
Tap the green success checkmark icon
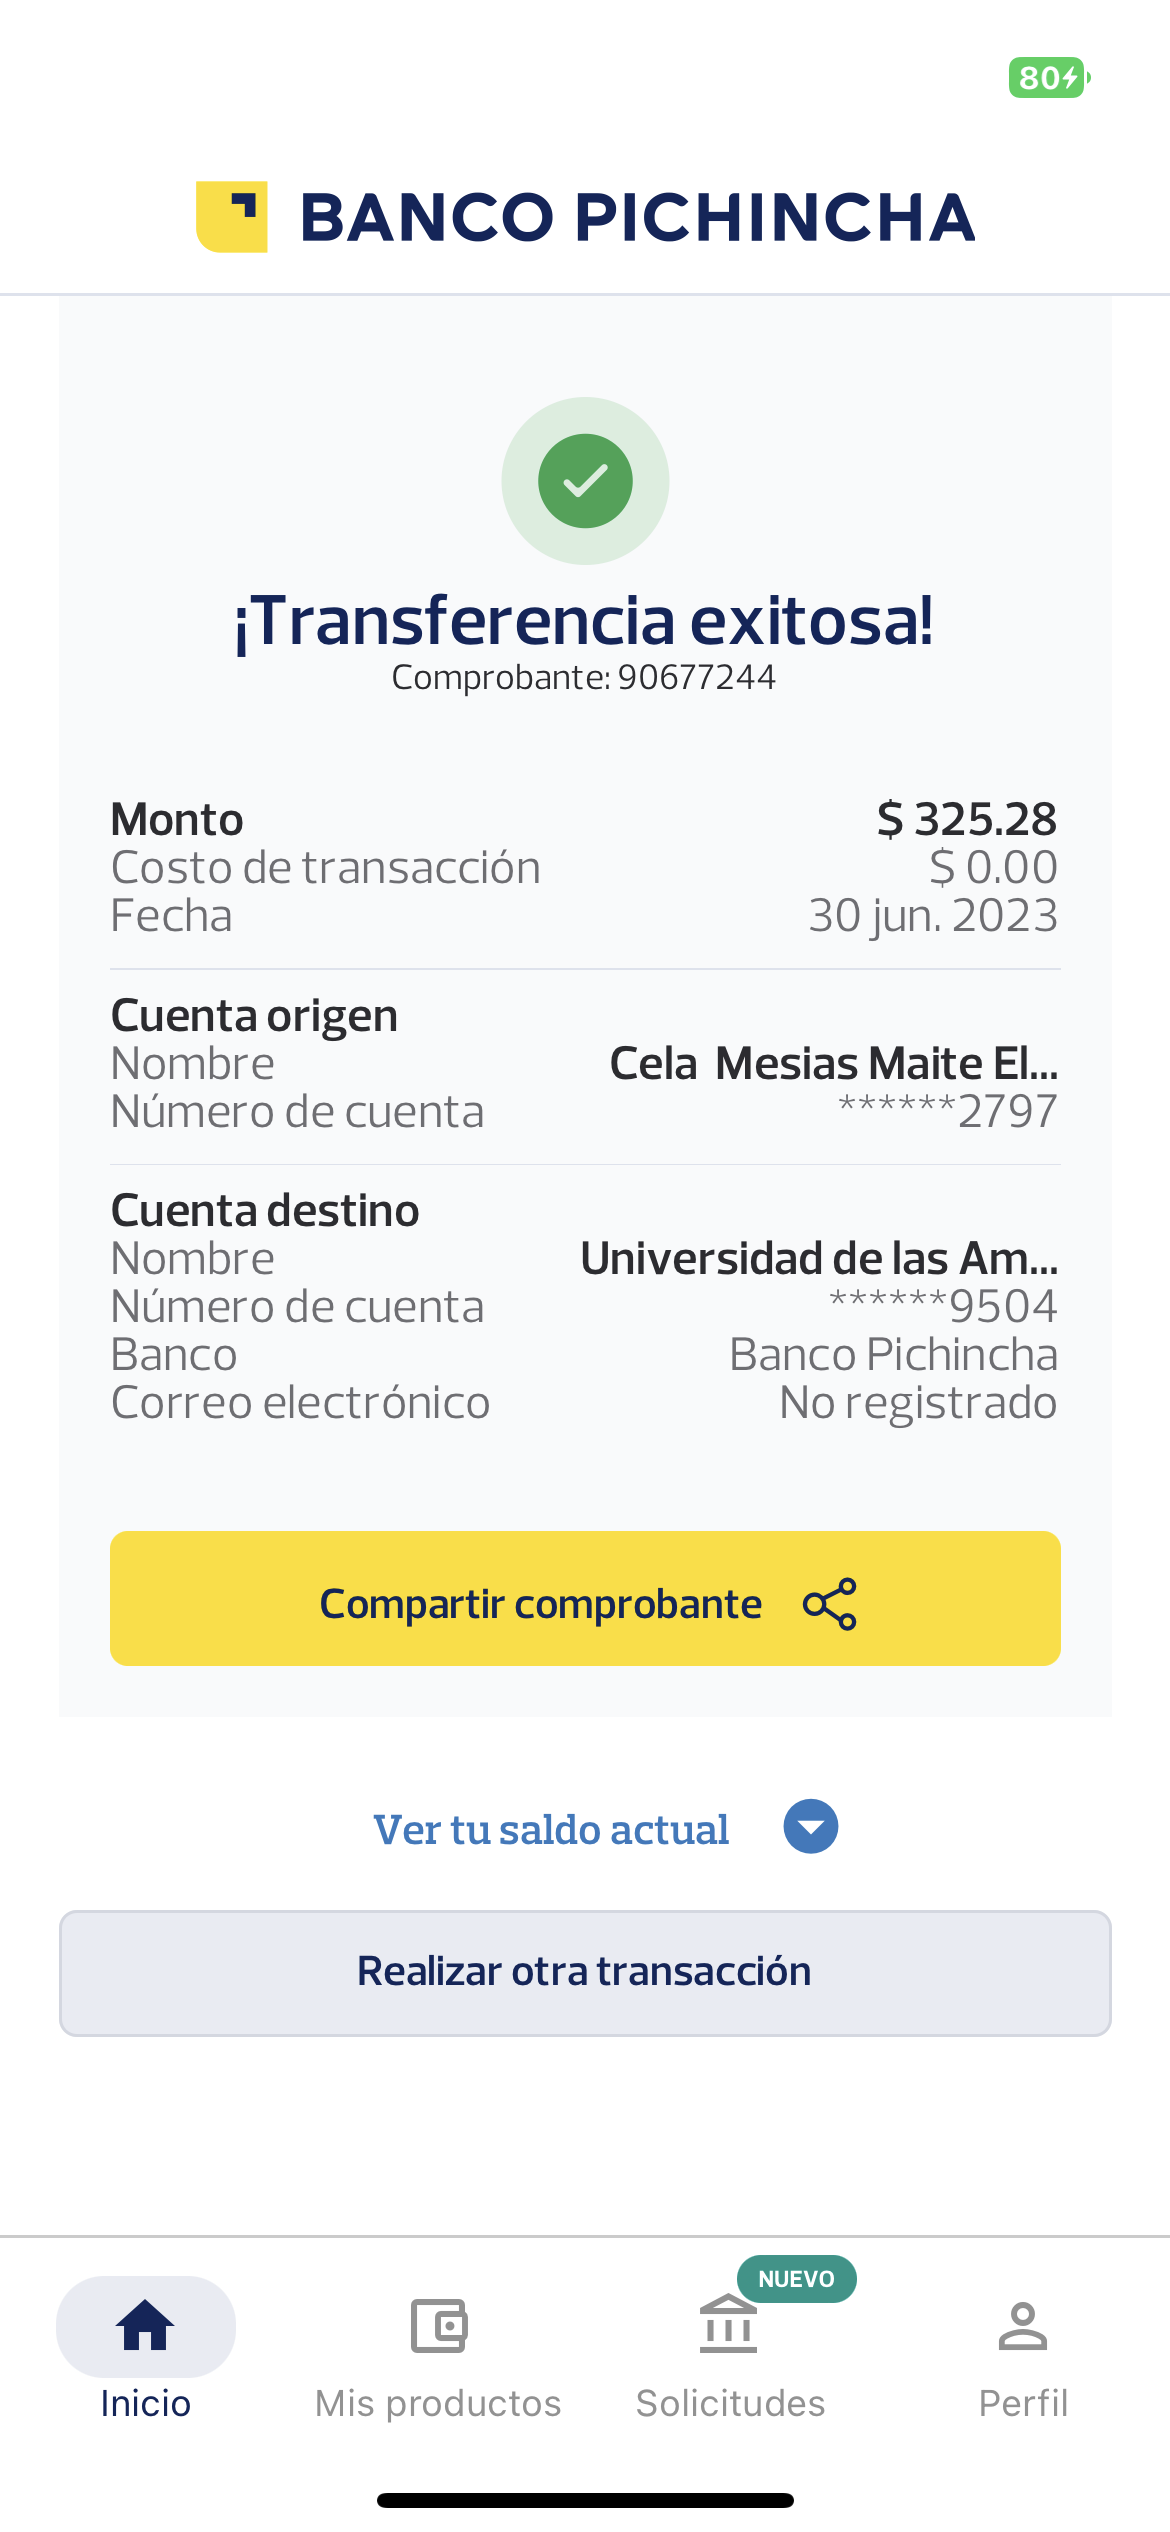[x=585, y=481]
